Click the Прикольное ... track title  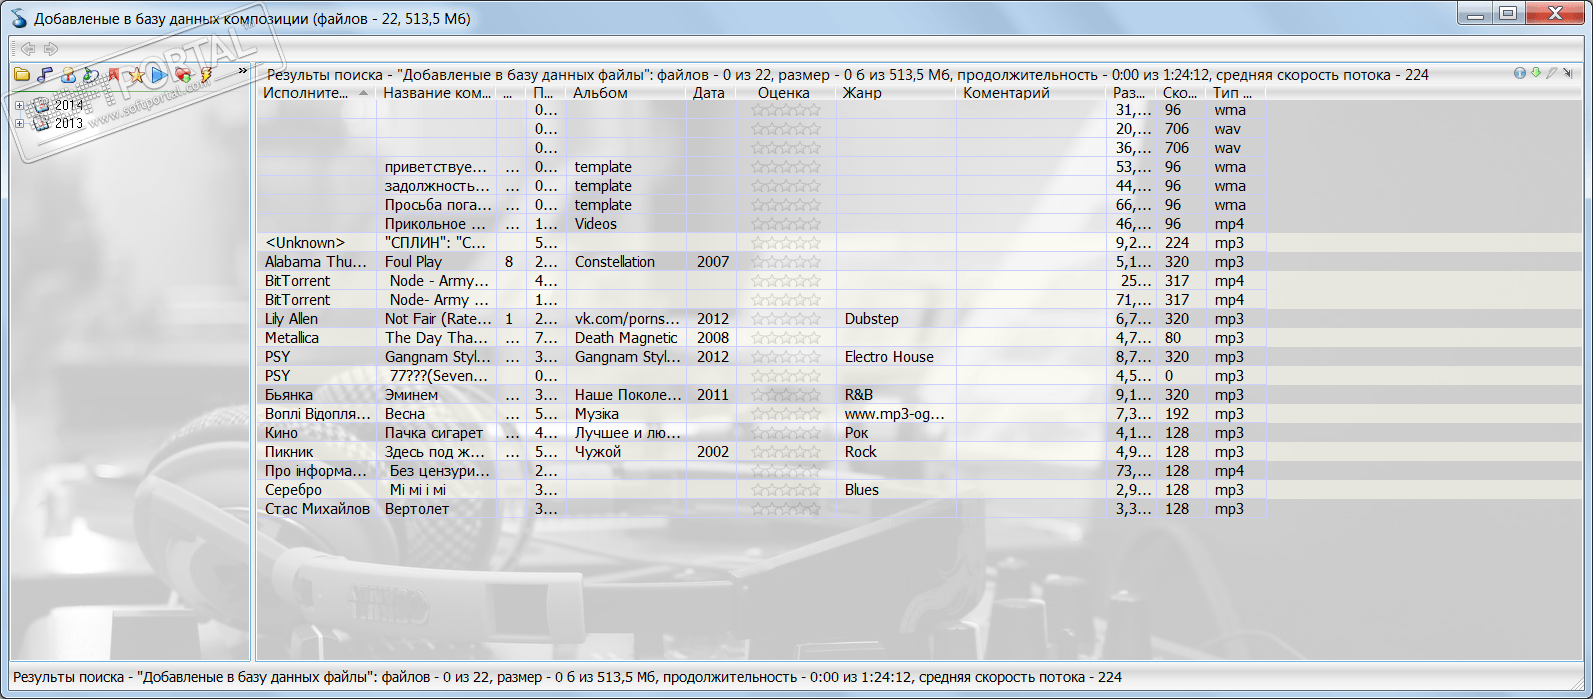tap(437, 224)
